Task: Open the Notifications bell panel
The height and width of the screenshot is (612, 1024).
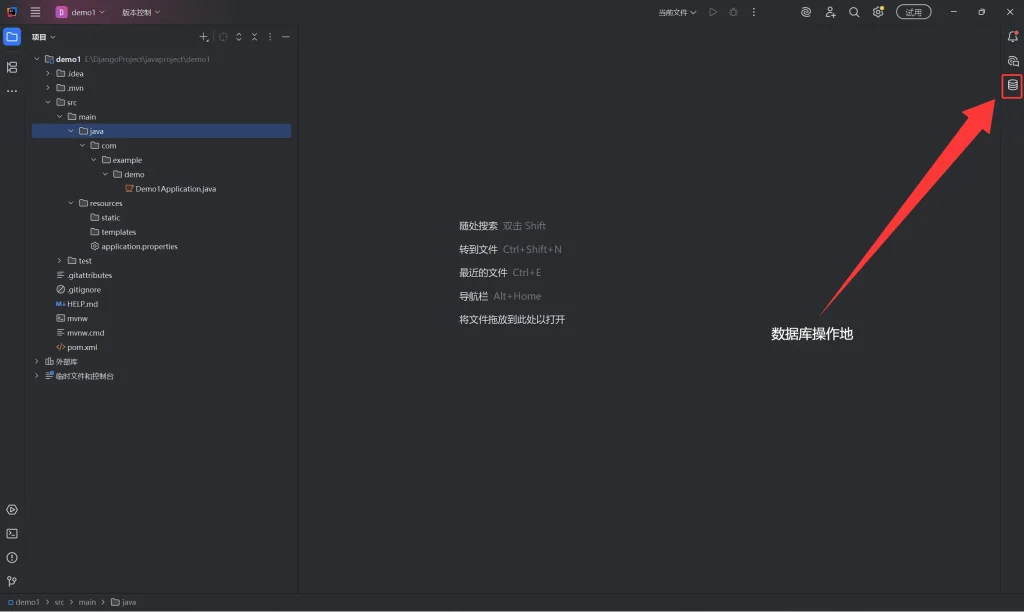Action: (1012, 37)
